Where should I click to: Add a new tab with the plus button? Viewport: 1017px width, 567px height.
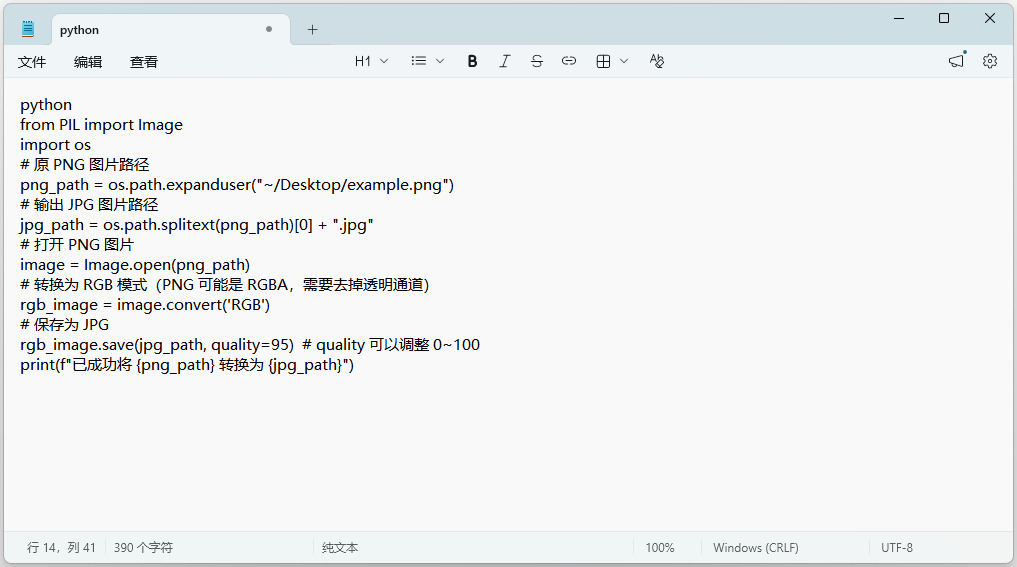click(312, 29)
